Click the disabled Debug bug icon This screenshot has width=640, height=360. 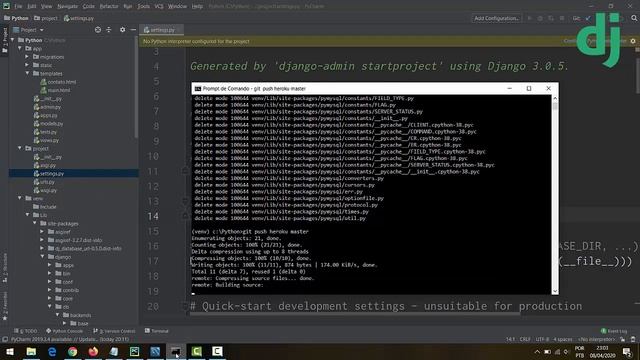pyautogui.click(x=540, y=18)
